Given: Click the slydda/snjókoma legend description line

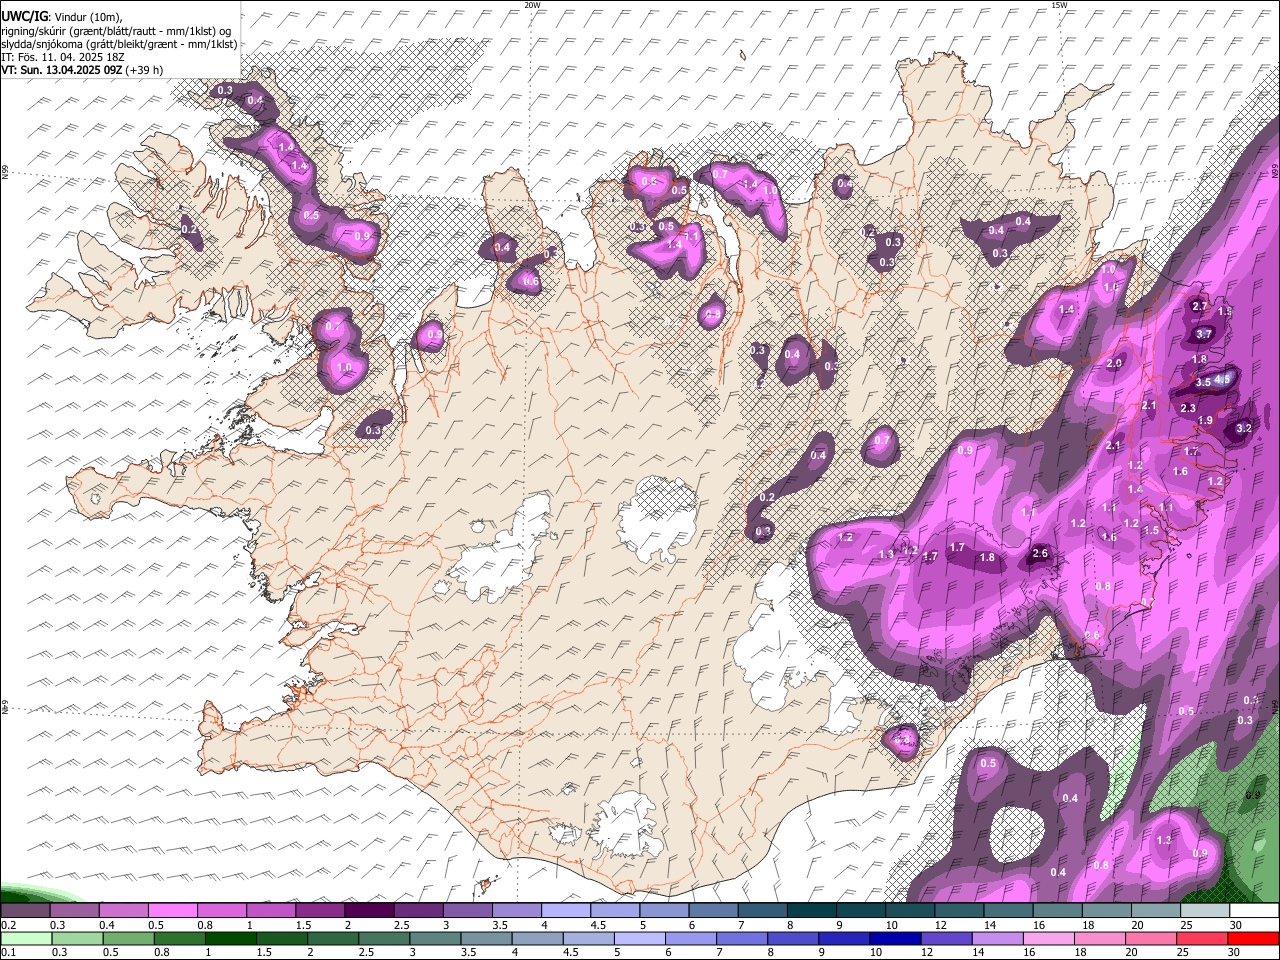Looking at the screenshot, I should tap(119, 44).
